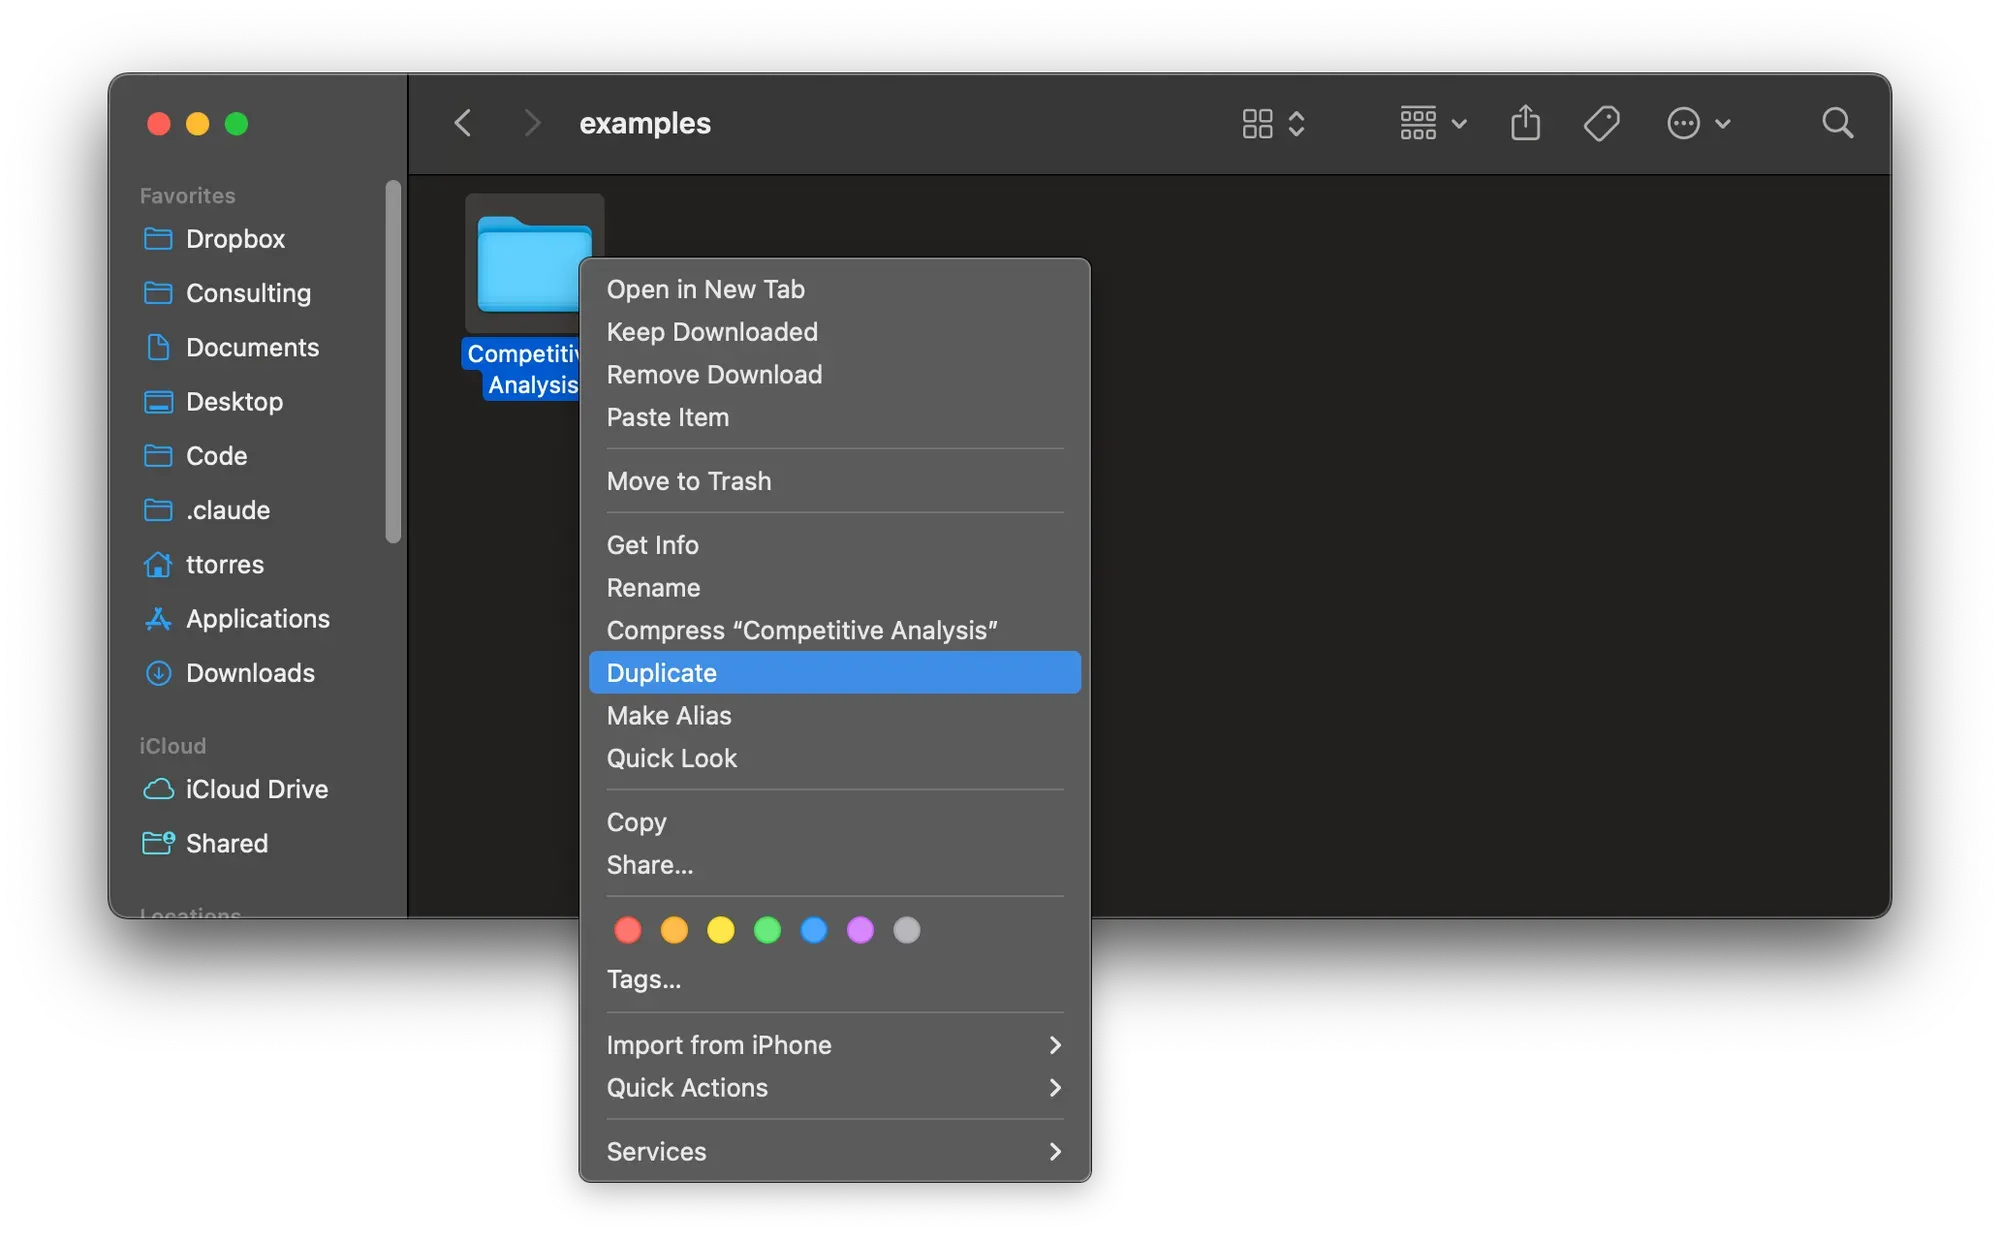
Task: Select the Competitive Analysis folder thumbnail
Action: pyautogui.click(x=533, y=260)
